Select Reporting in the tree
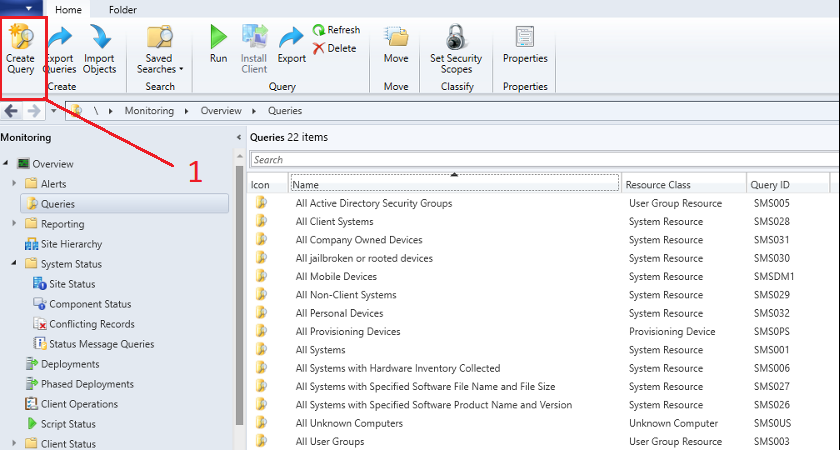840x450 pixels. [63, 224]
